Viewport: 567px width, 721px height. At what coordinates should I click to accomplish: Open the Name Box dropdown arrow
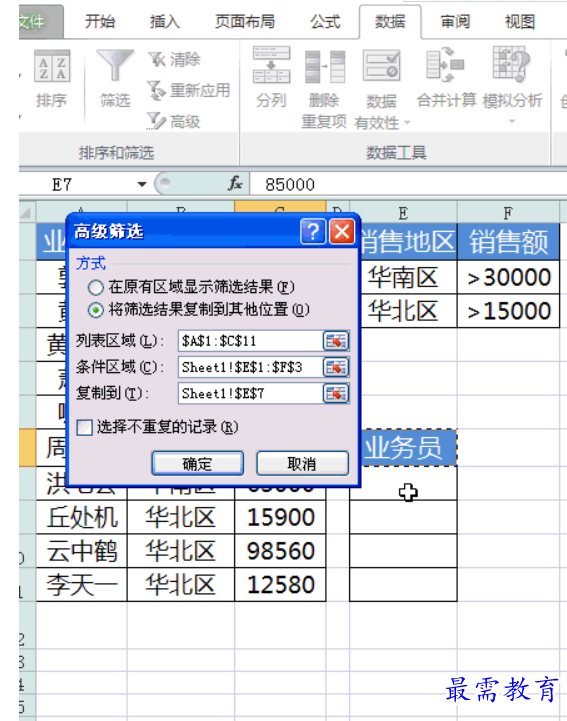pos(142,184)
